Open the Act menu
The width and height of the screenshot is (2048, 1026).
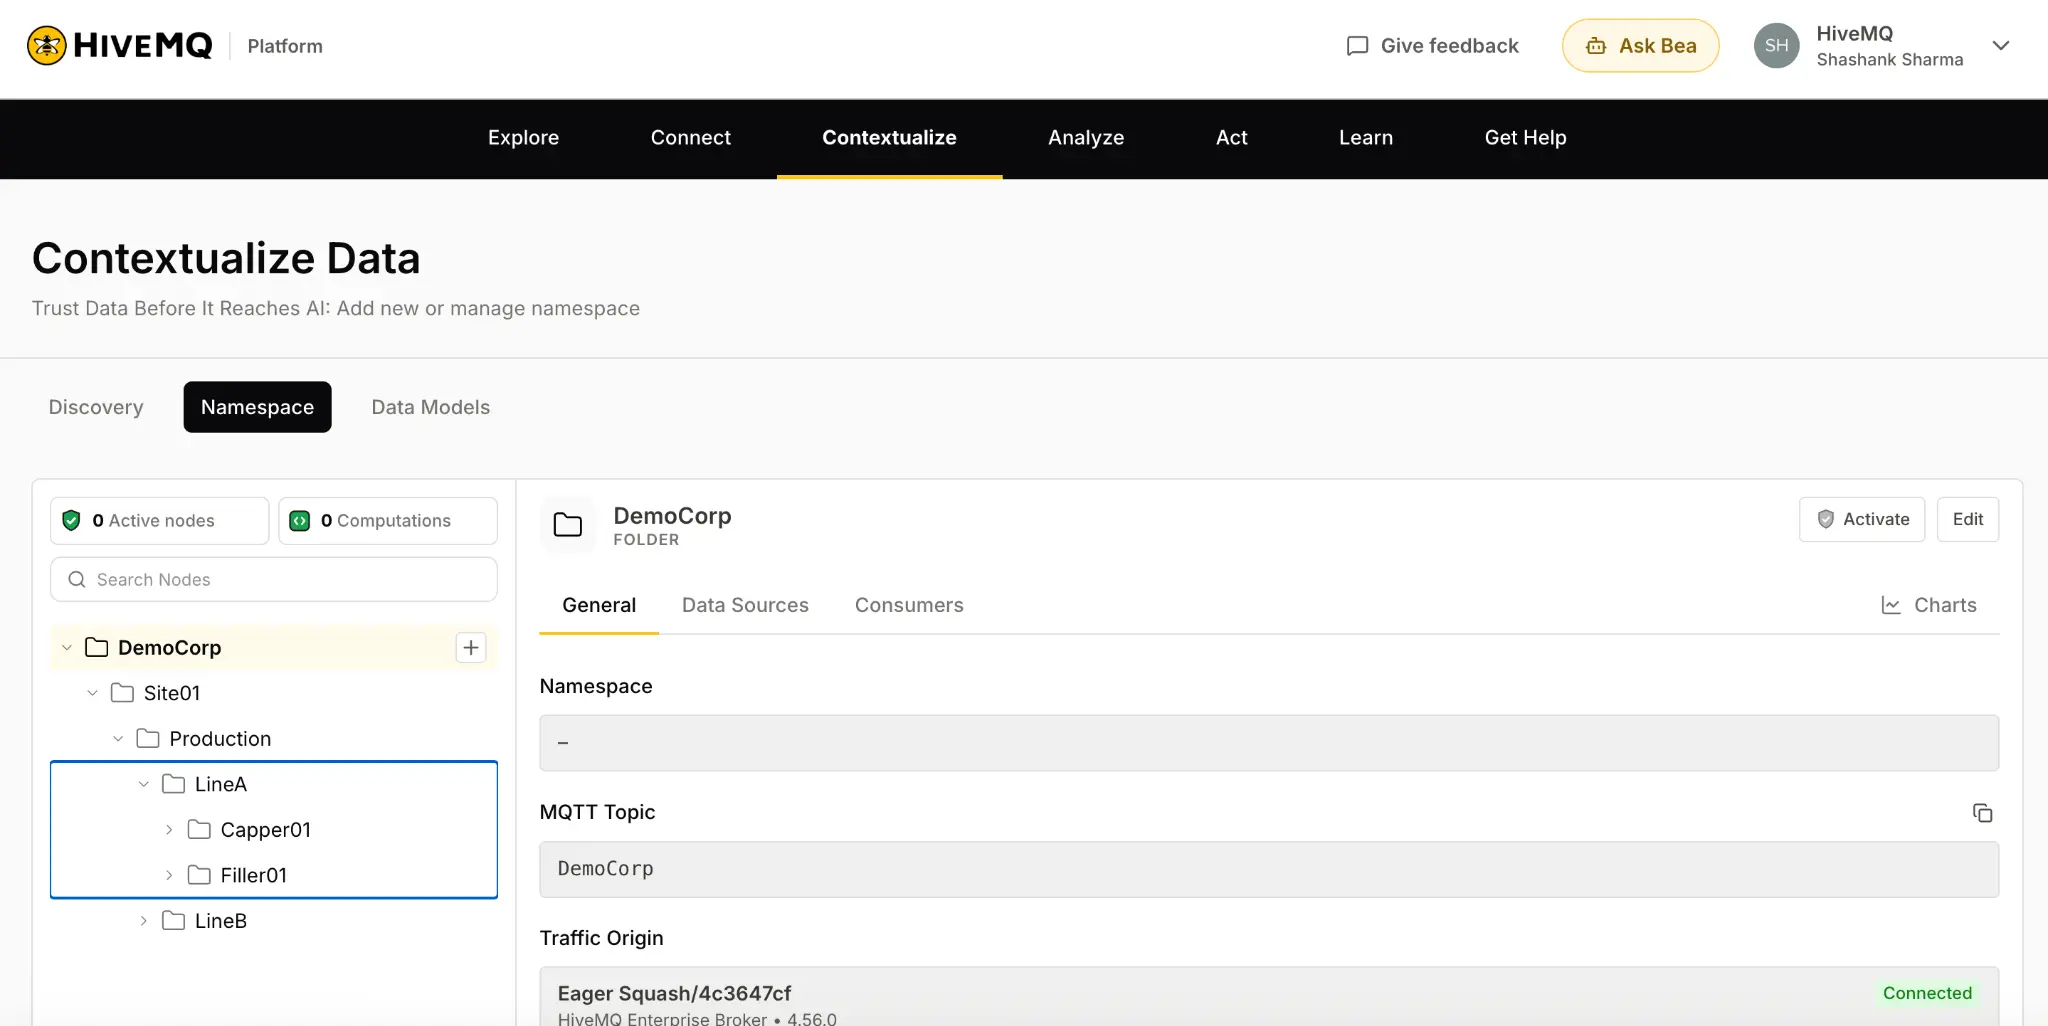tap(1231, 138)
